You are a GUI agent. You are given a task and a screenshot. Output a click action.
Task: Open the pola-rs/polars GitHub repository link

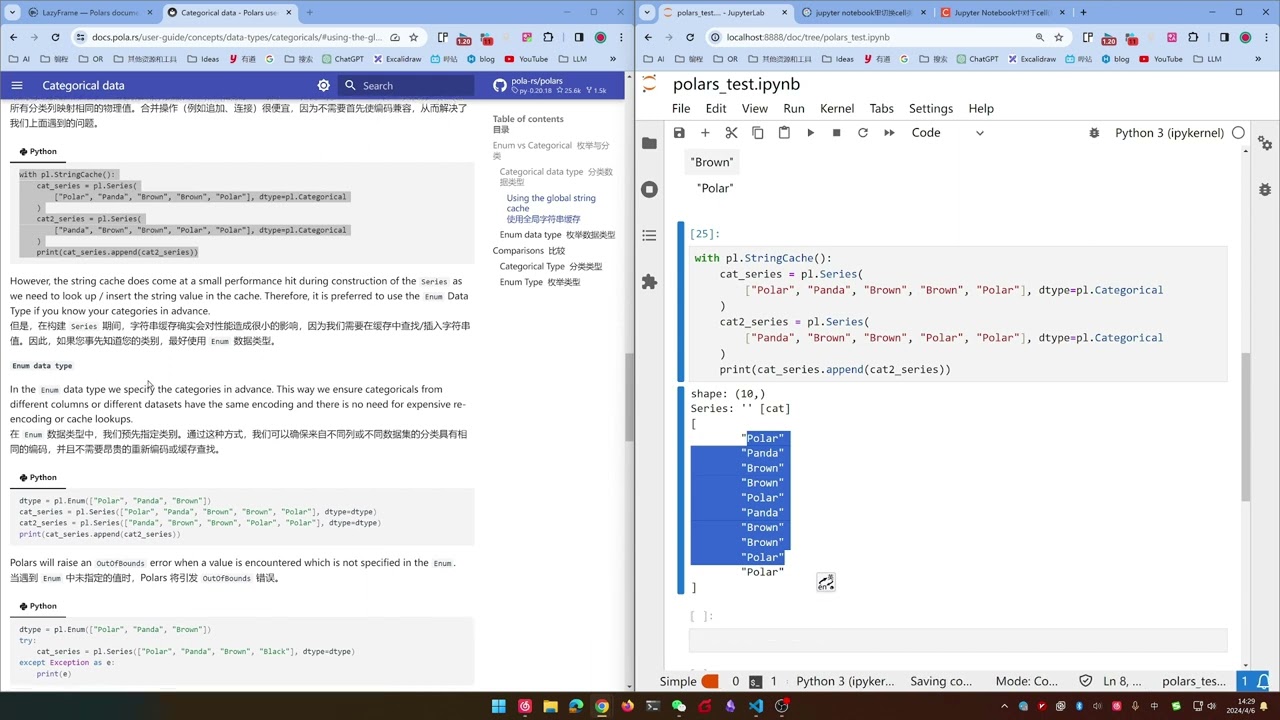(x=550, y=86)
